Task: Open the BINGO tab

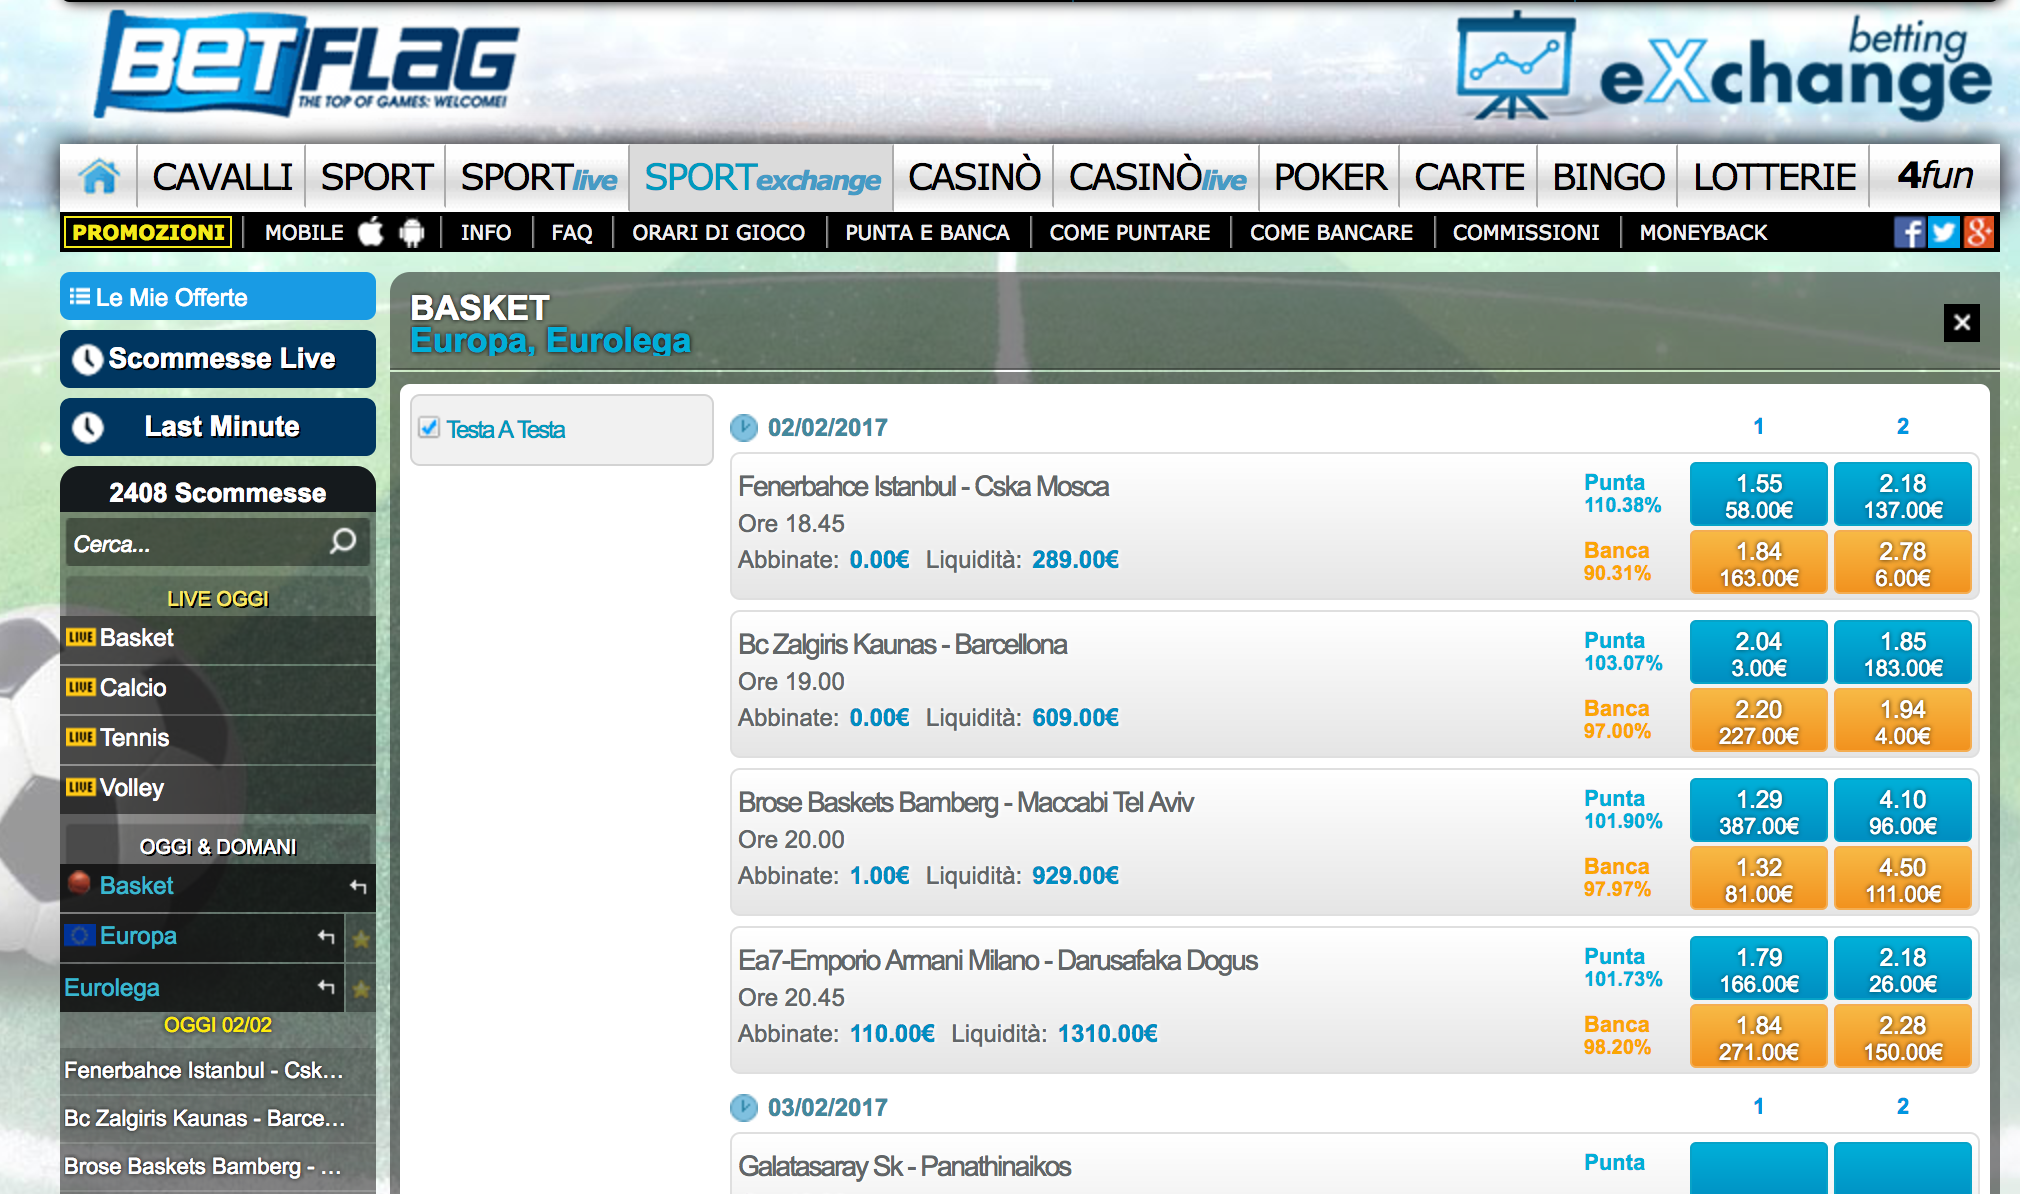Action: (1608, 177)
